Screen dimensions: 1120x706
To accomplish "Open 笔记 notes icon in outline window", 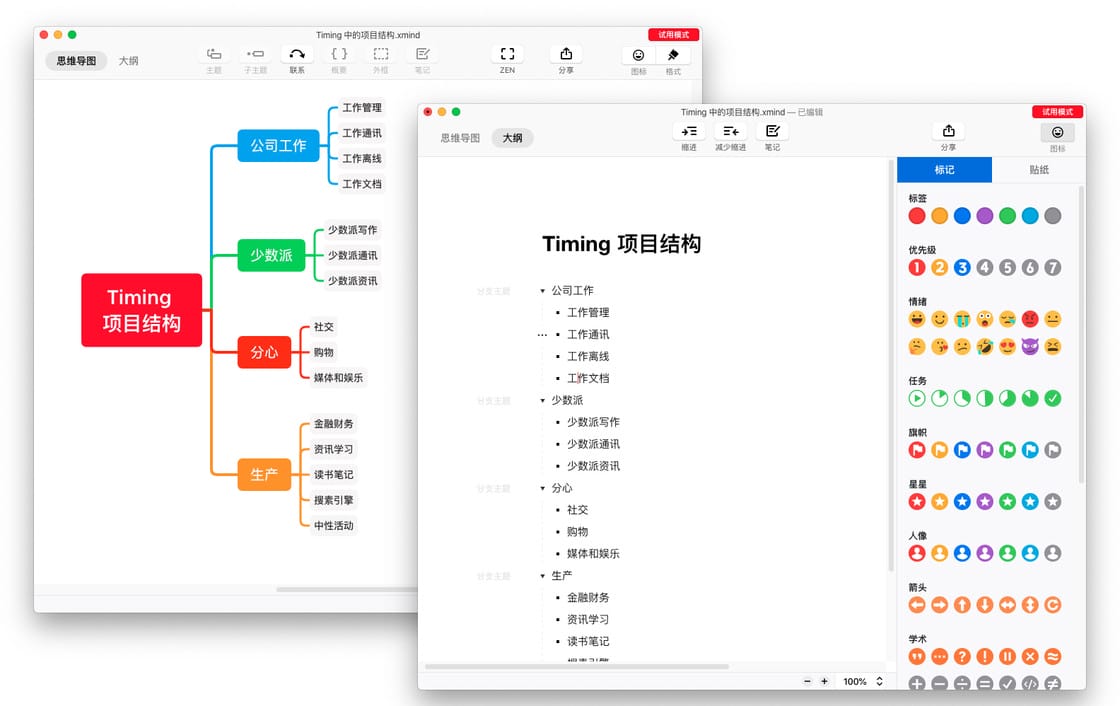I will pos(772,131).
